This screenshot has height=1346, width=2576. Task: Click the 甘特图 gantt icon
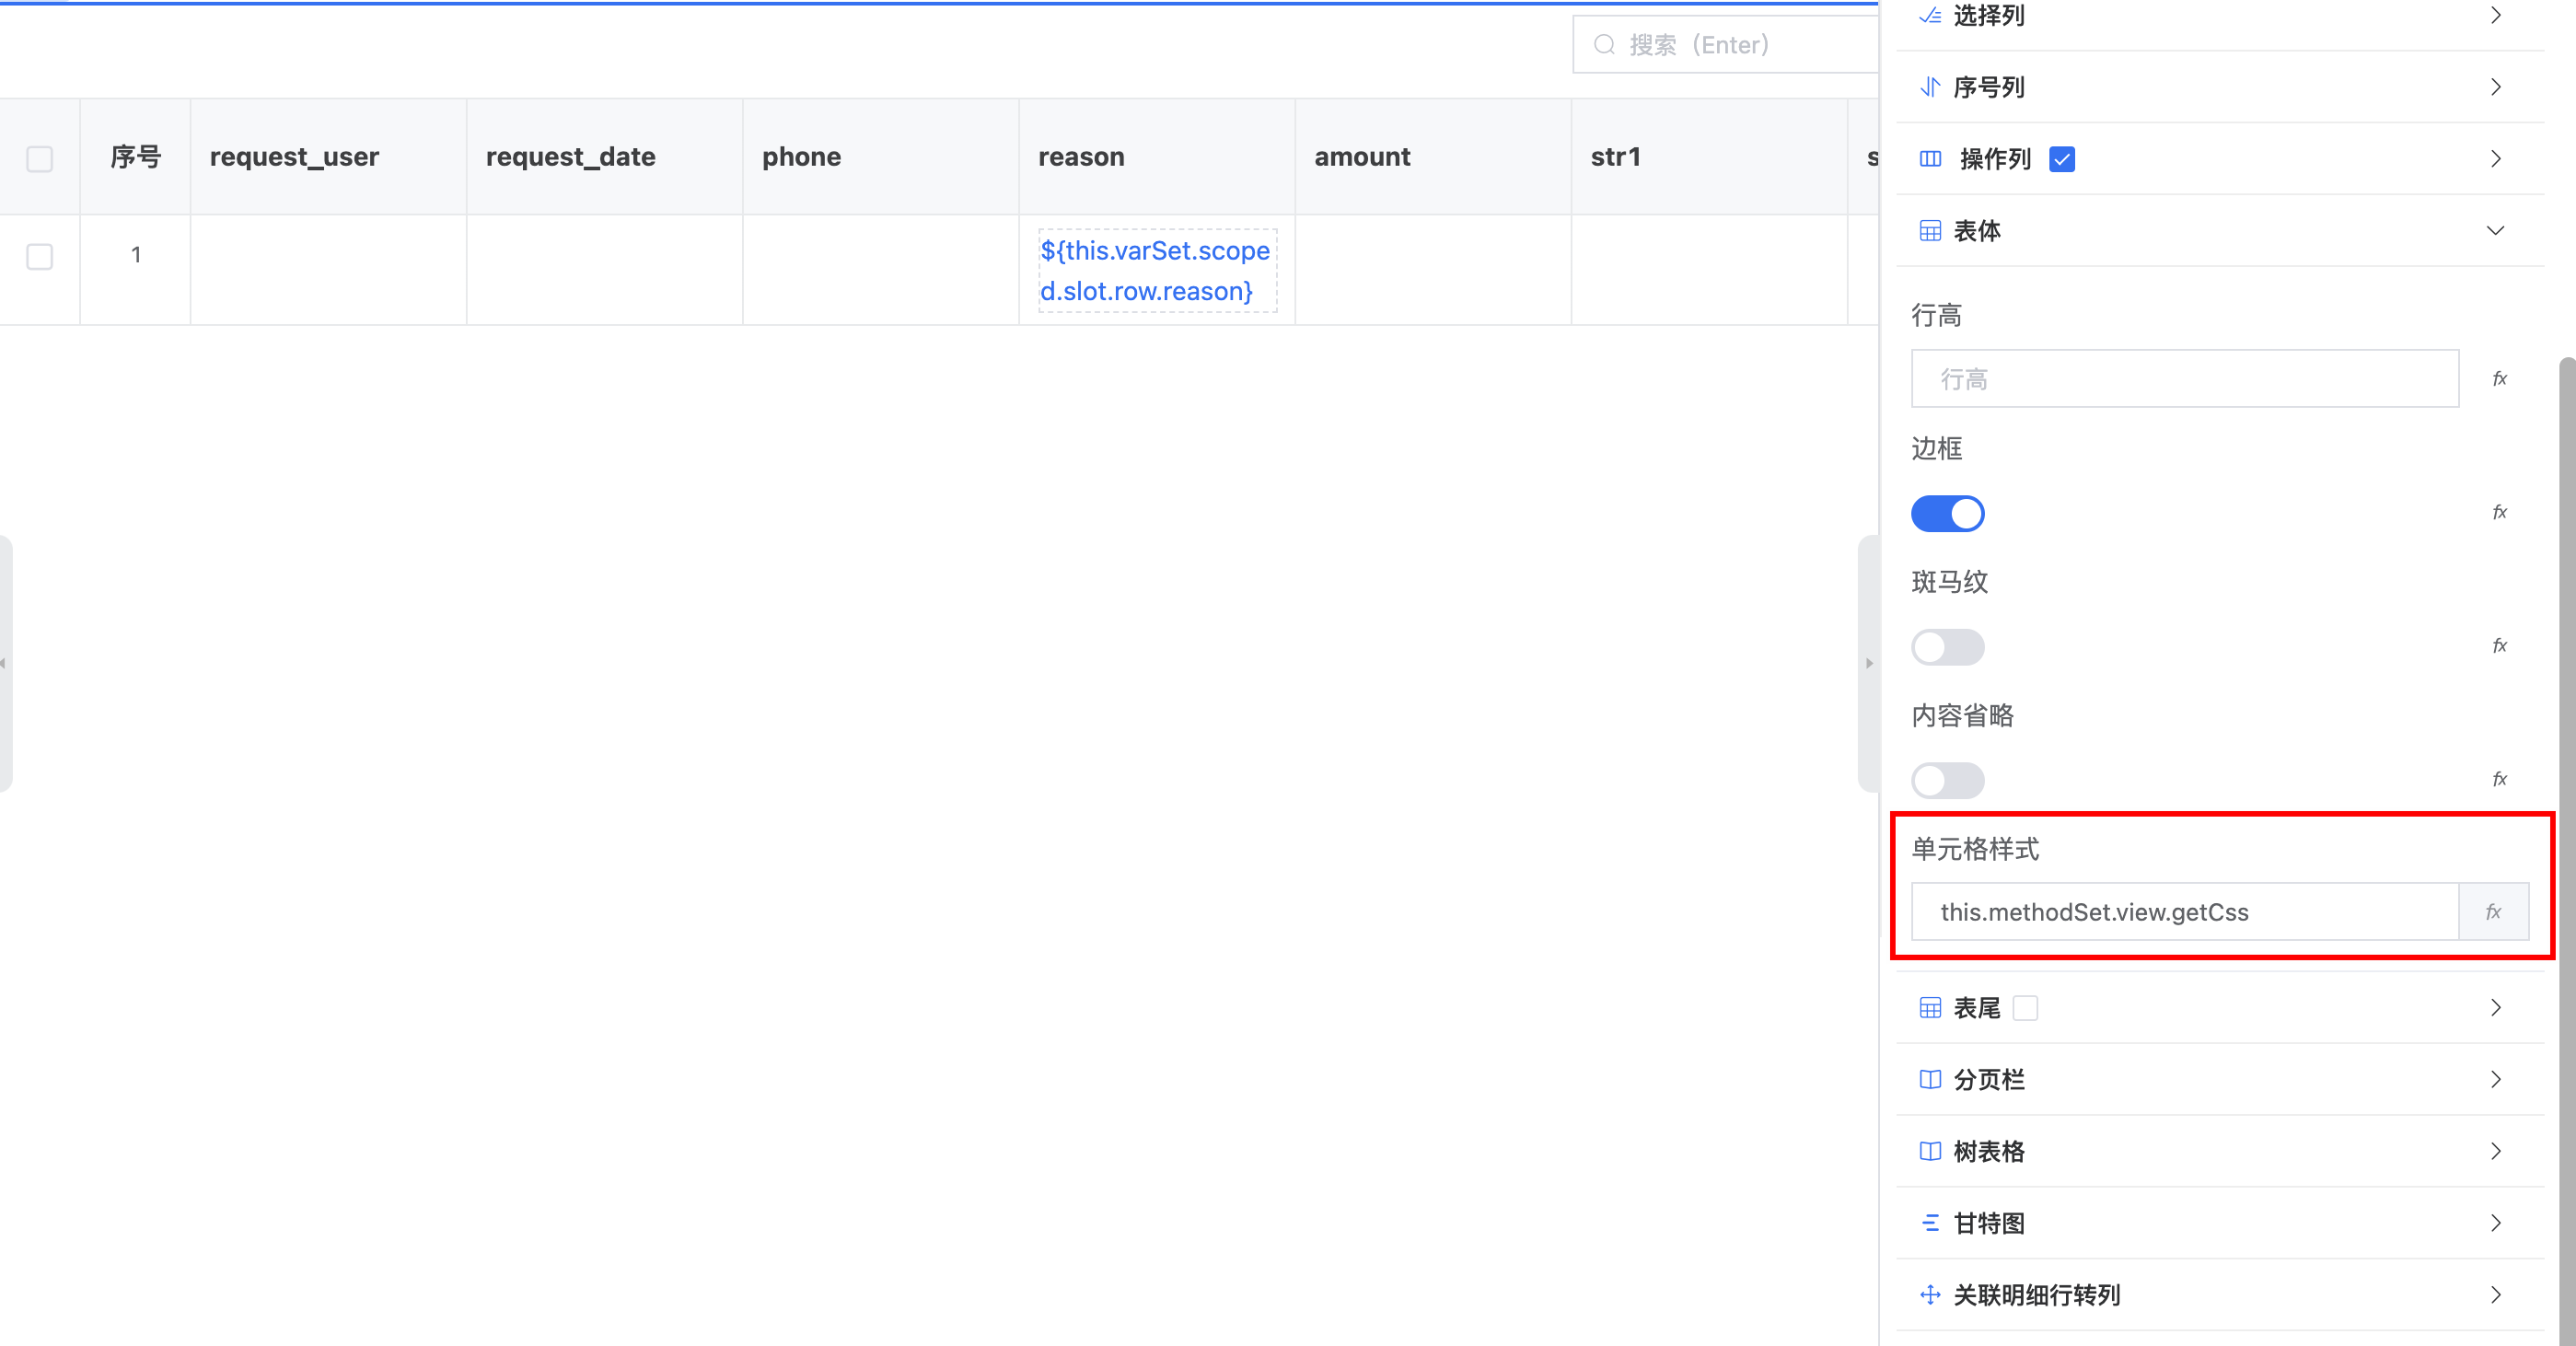pyautogui.click(x=1930, y=1223)
